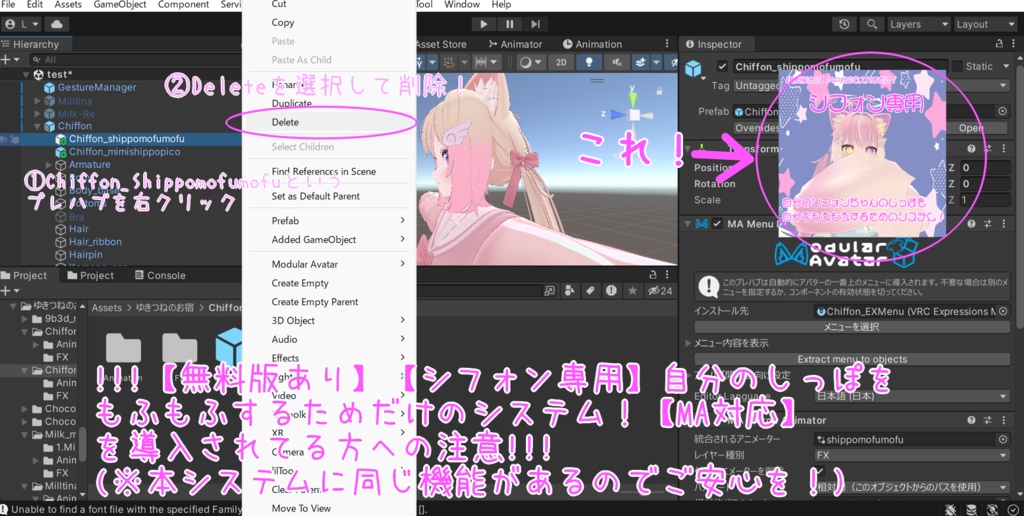
Task: Open the Layers dropdown
Action: pyautogui.click(x=918, y=24)
